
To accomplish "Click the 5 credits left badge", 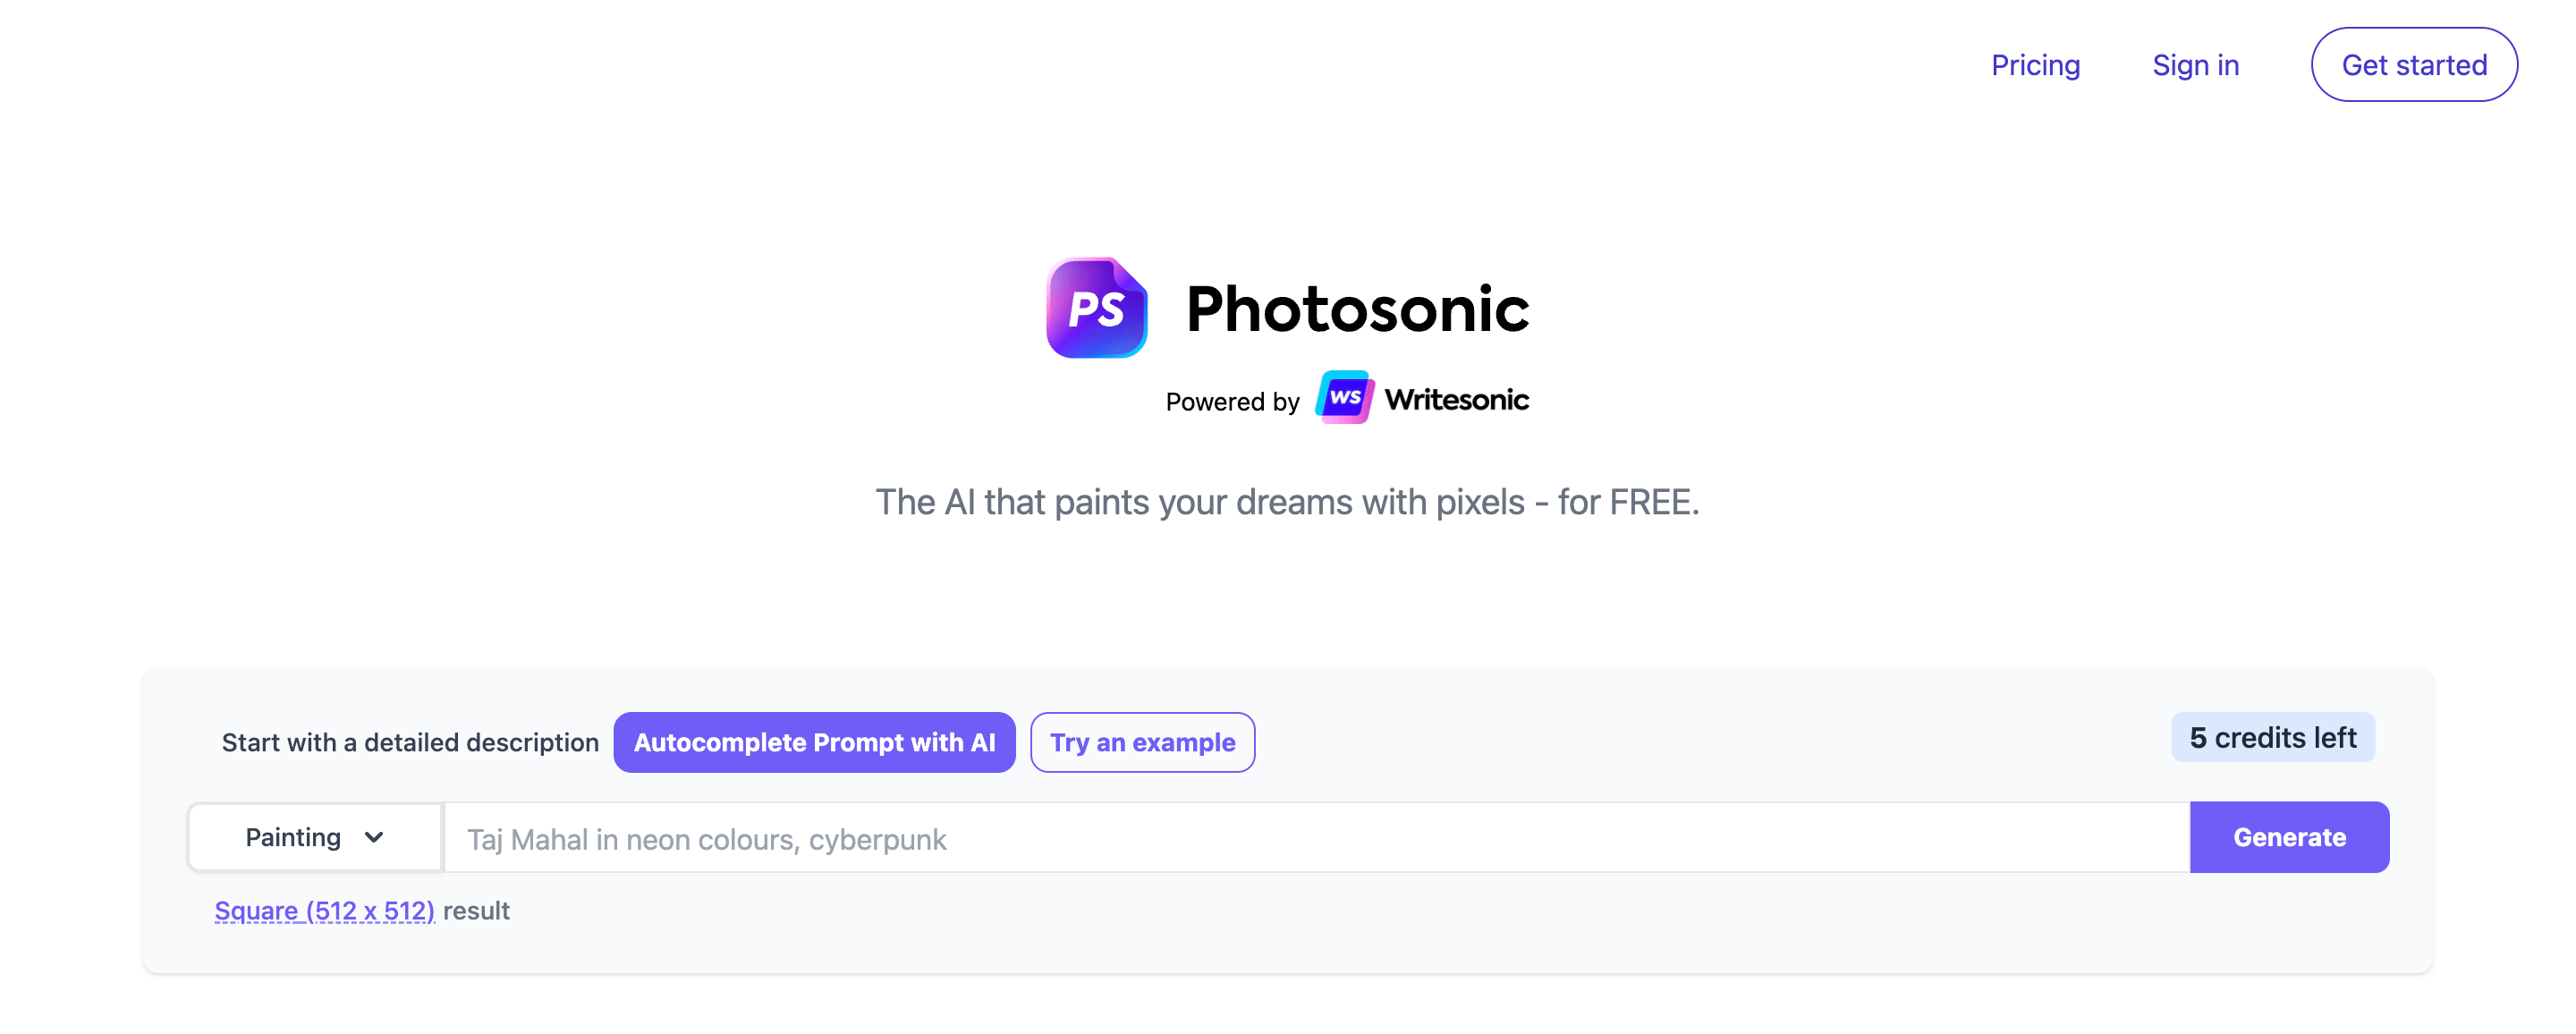I will coord(2272,738).
